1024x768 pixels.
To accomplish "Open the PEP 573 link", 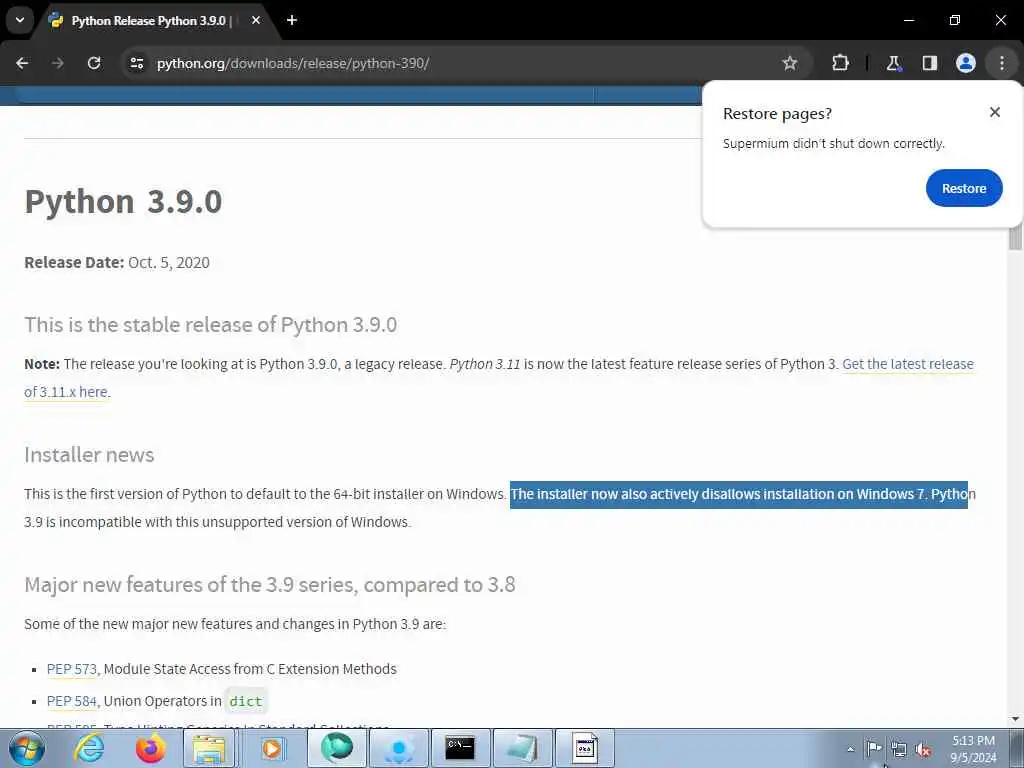I will 72,669.
